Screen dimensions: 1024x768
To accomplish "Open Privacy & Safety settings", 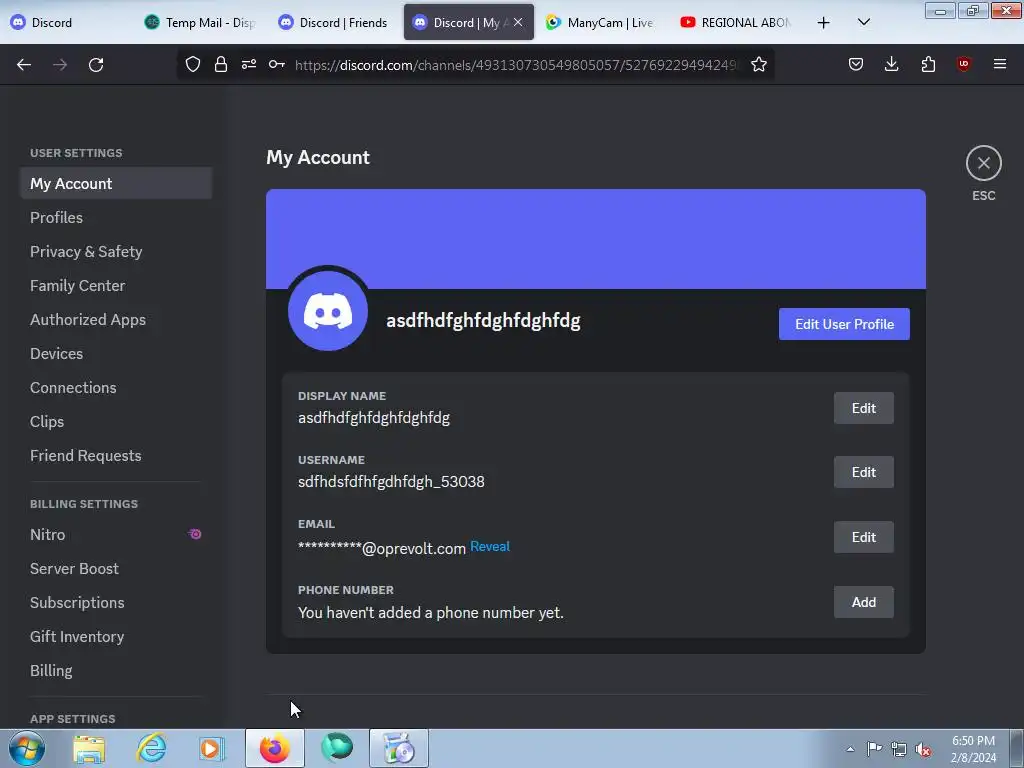I will click(x=116, y=251).
